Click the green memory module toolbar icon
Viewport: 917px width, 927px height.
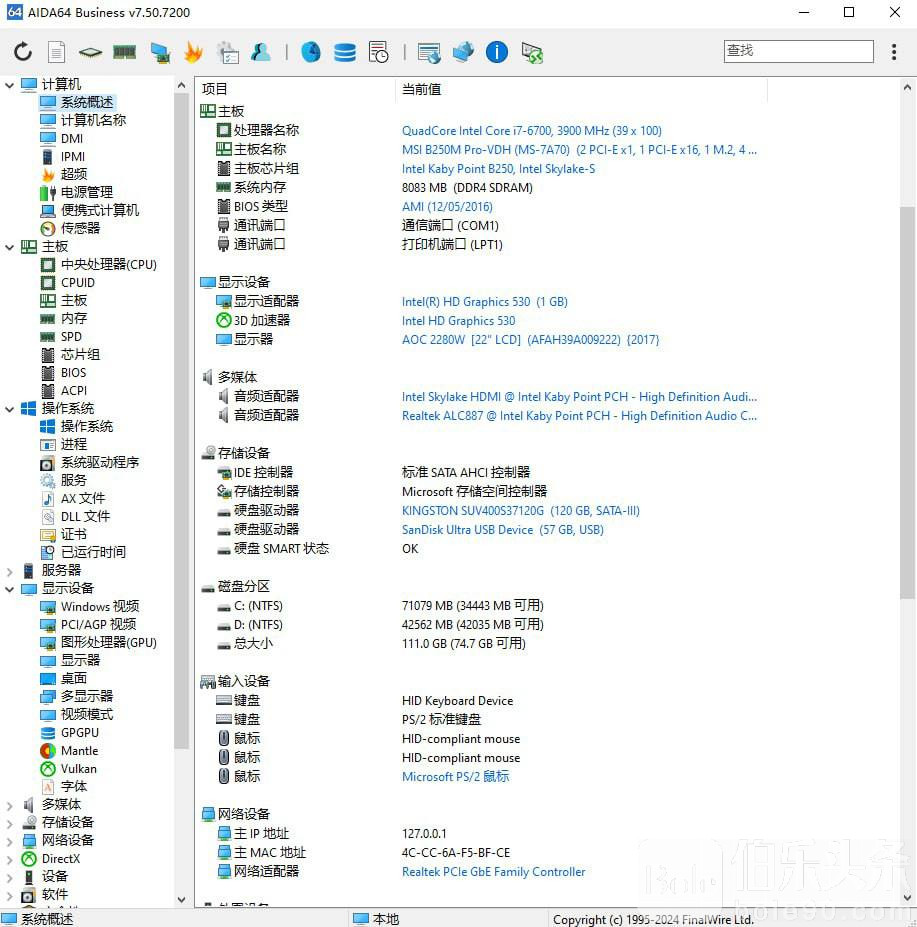tap(125, 52)
